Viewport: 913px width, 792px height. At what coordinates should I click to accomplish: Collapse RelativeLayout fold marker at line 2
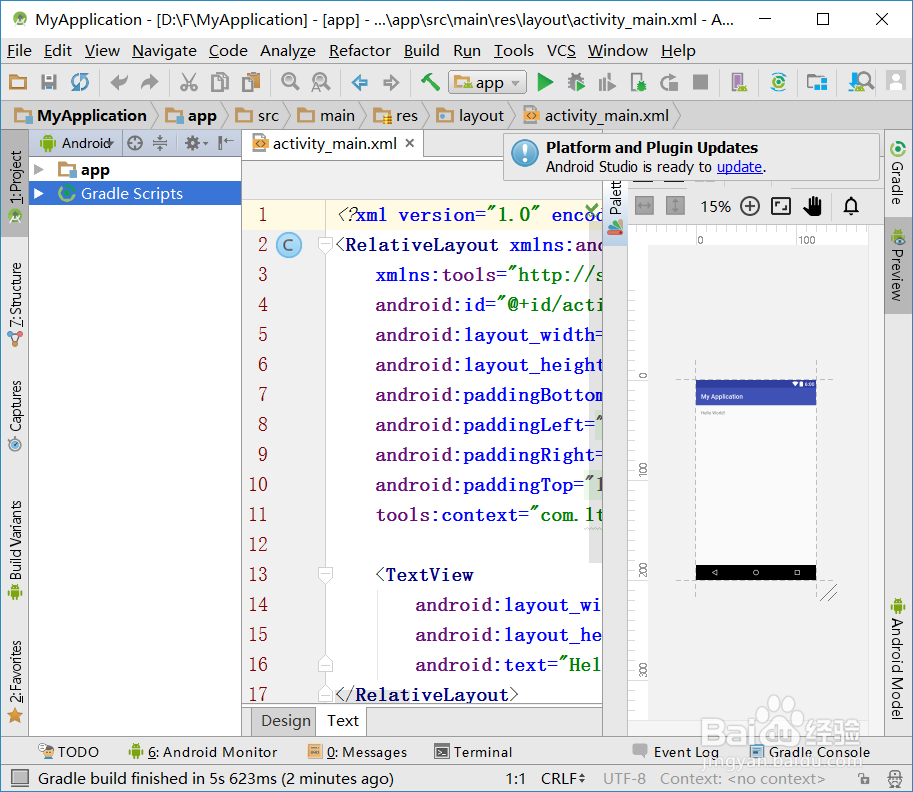325,245
